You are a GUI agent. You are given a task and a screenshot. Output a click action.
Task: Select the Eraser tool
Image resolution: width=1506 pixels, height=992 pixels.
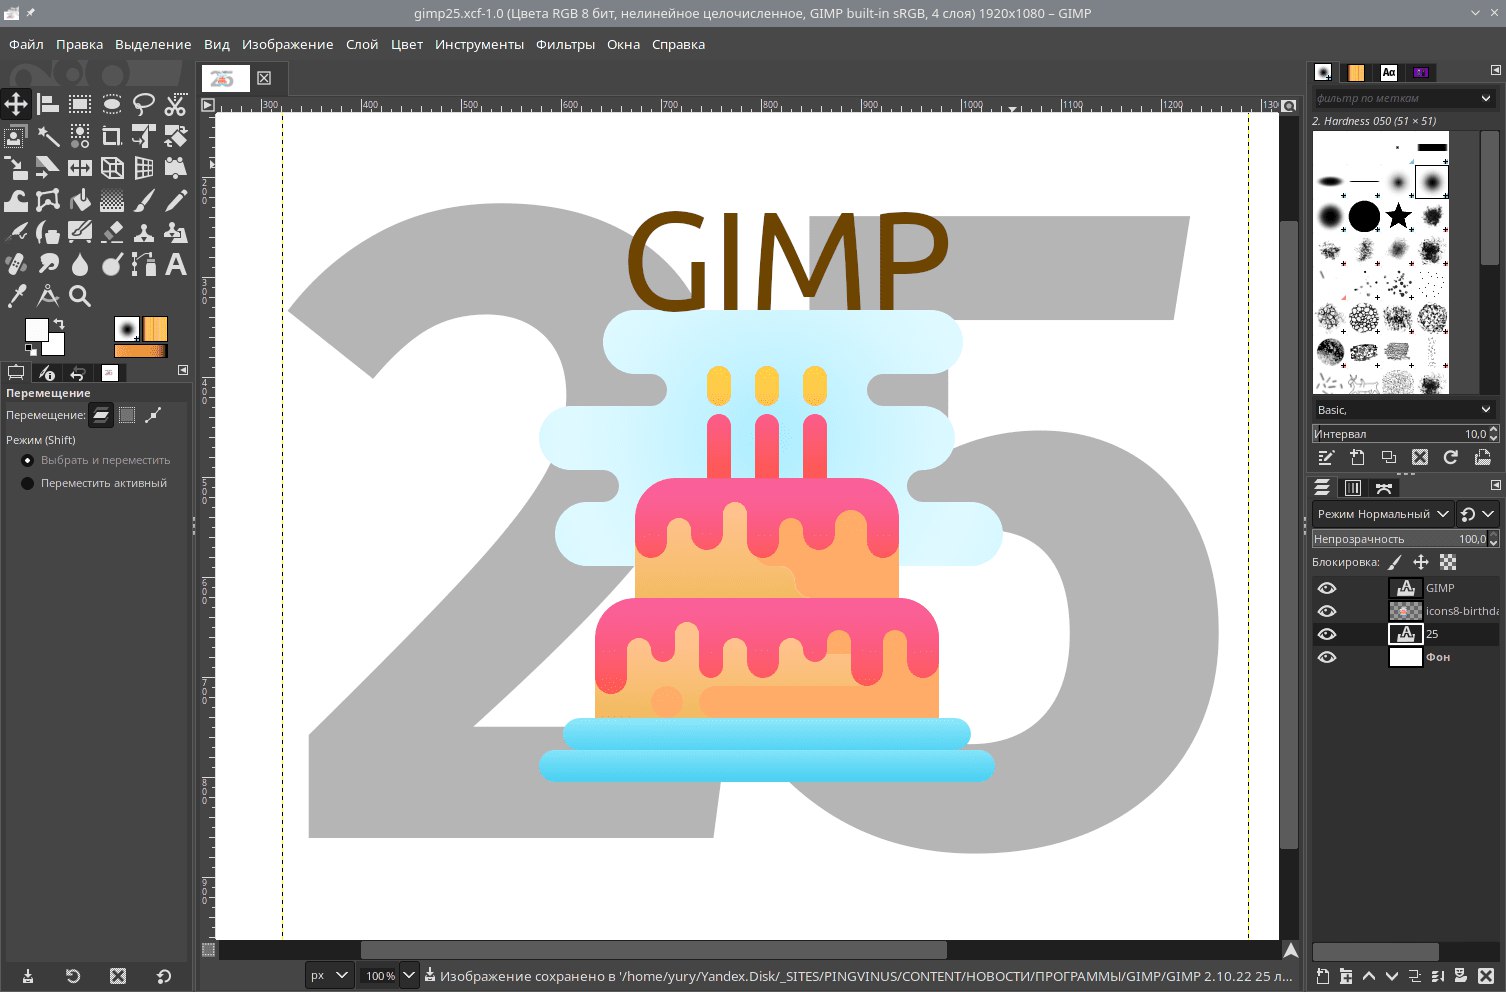pyautogui.click(x=112, y=232)
